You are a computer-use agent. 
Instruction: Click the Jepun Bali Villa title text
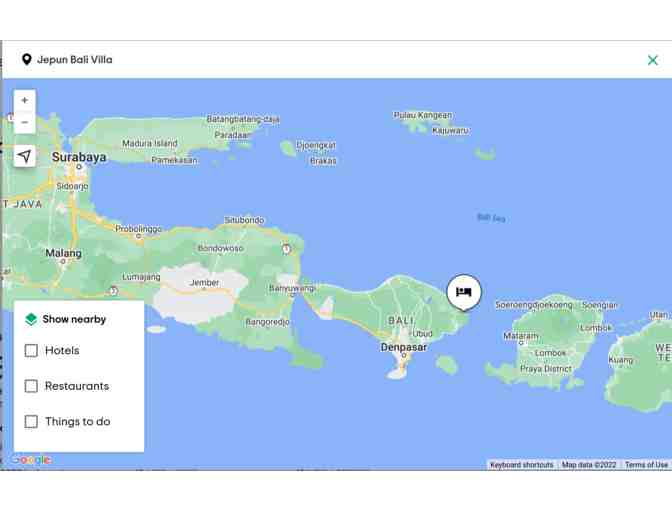point(75,60)
